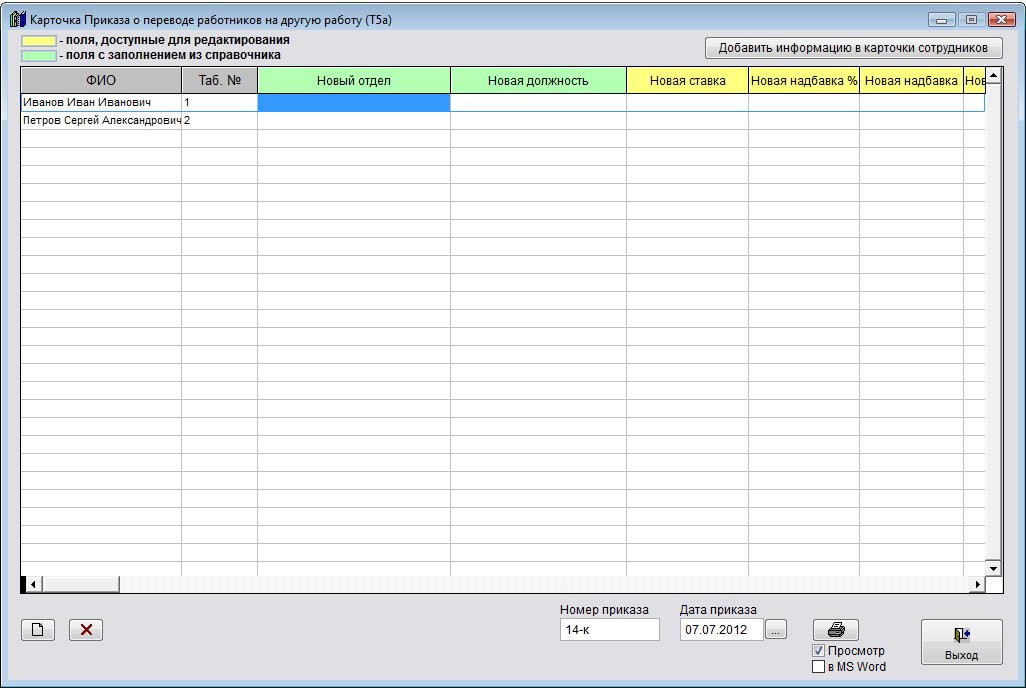Click the Таб. № column header

tap(219, 81)
